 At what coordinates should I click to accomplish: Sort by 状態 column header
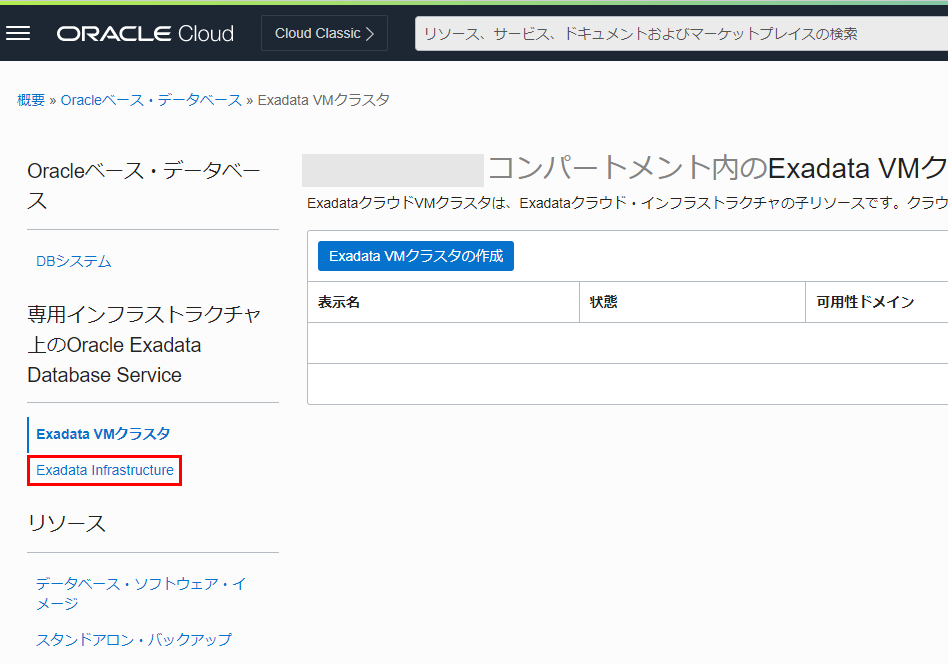[604, 302]
